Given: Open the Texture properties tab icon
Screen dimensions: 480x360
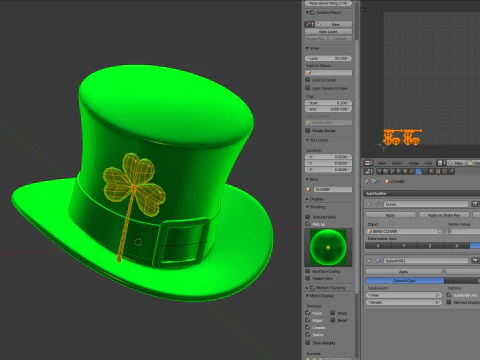Looking at the screenshot, I should pyautogui.click(x=438, y=171).
